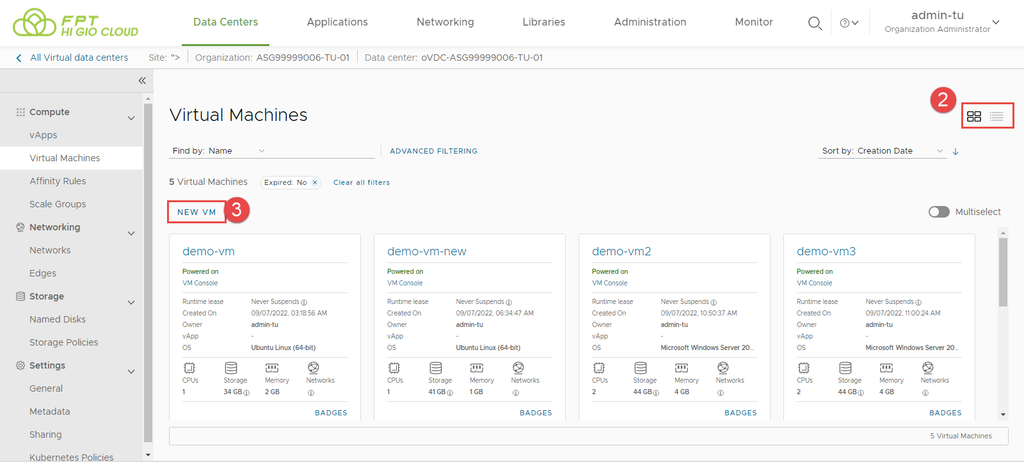
Task: Switch to list view
Action: click(x=997, y=117)
